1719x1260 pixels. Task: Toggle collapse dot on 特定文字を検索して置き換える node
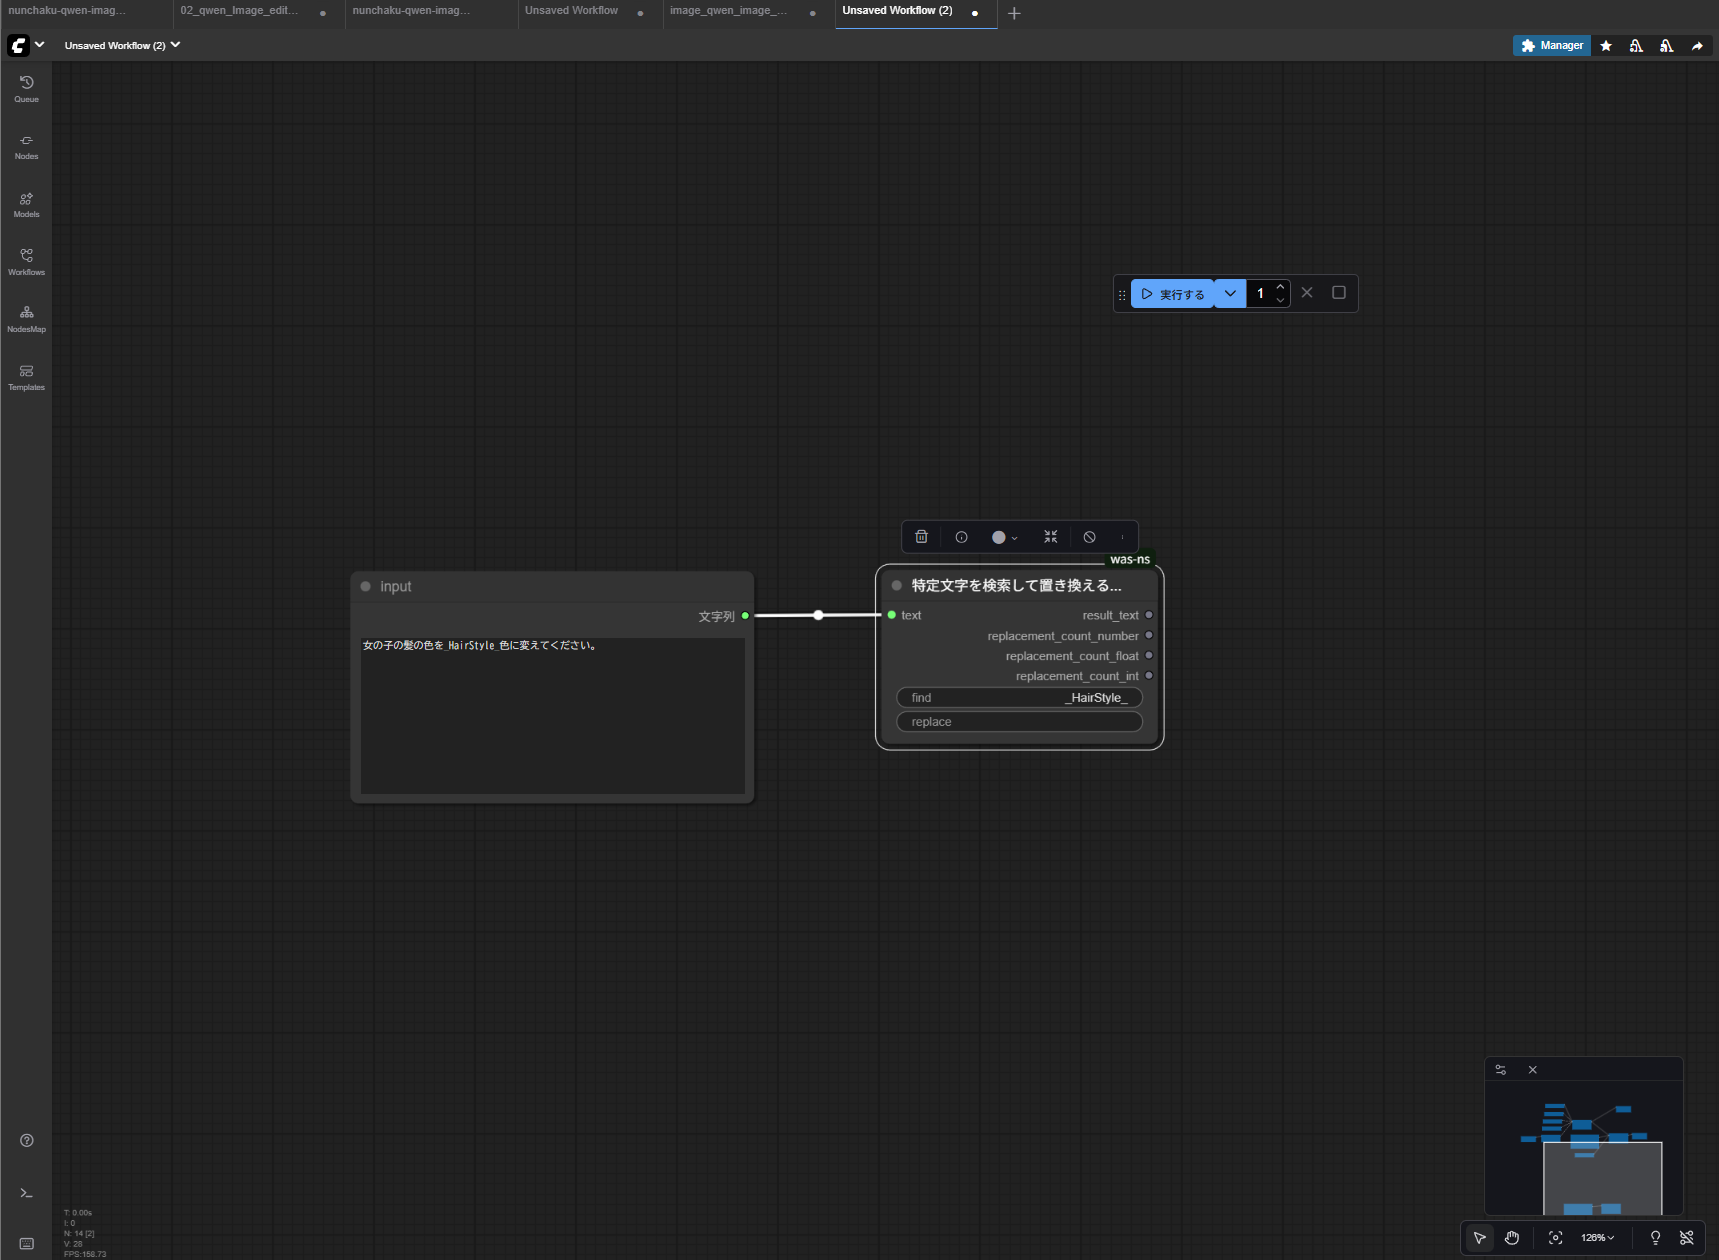point(897,586)
